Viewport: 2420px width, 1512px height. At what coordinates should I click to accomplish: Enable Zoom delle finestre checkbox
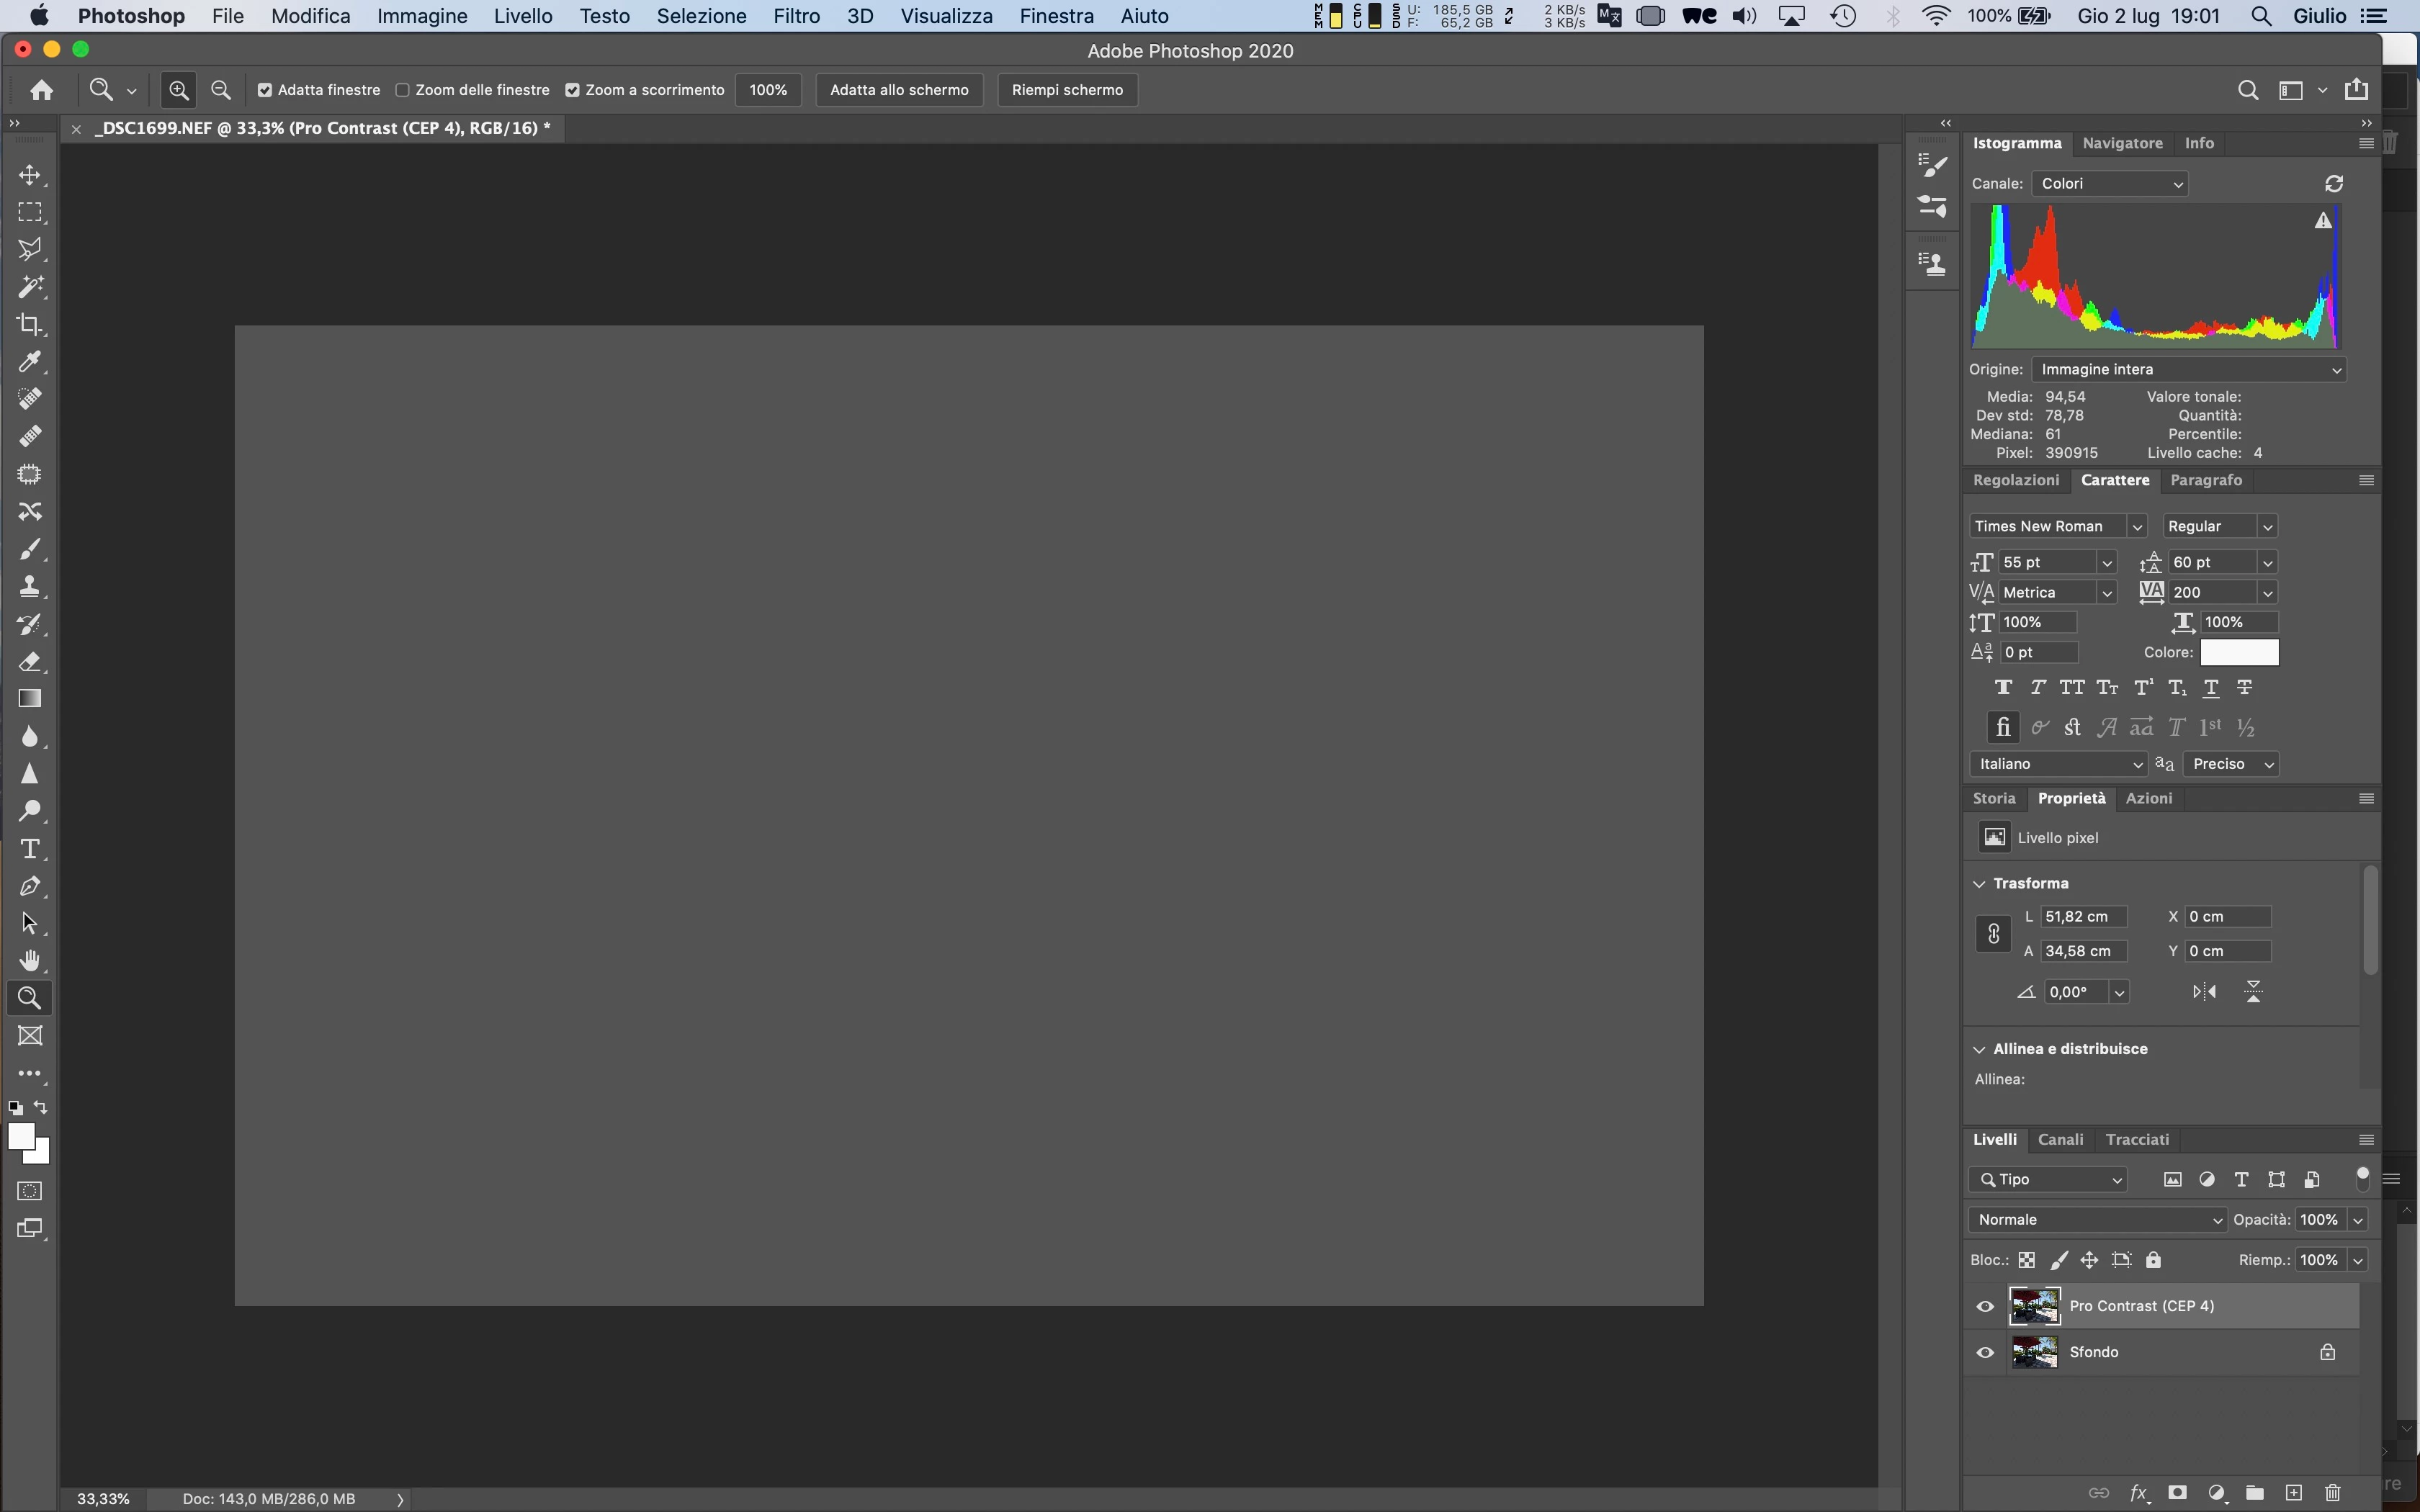[x=403, y=90]
